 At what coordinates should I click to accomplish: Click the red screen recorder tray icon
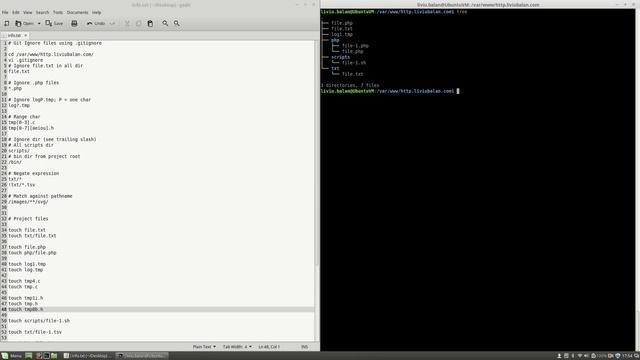coord(611,356)
